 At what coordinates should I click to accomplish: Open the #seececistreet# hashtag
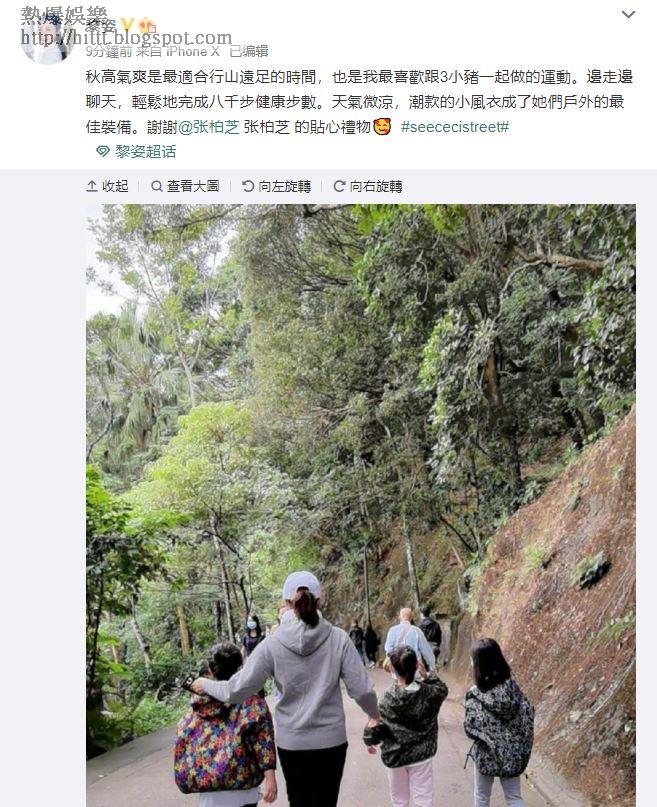pos(455,127)
